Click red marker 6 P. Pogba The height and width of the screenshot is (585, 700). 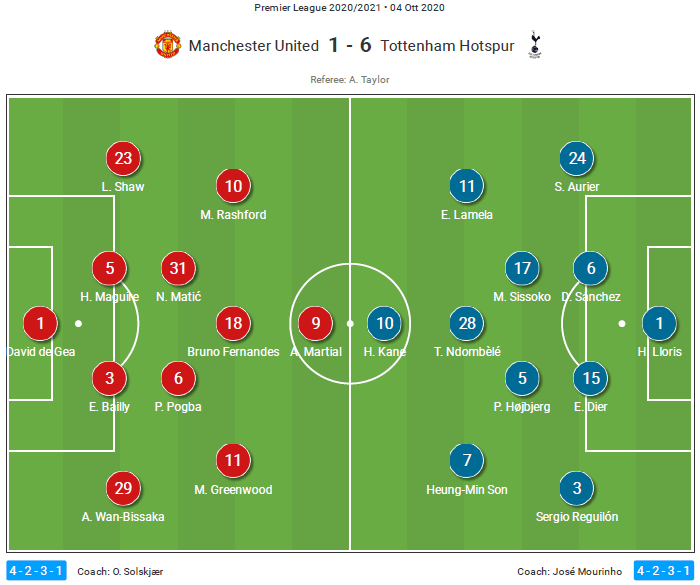178,378
